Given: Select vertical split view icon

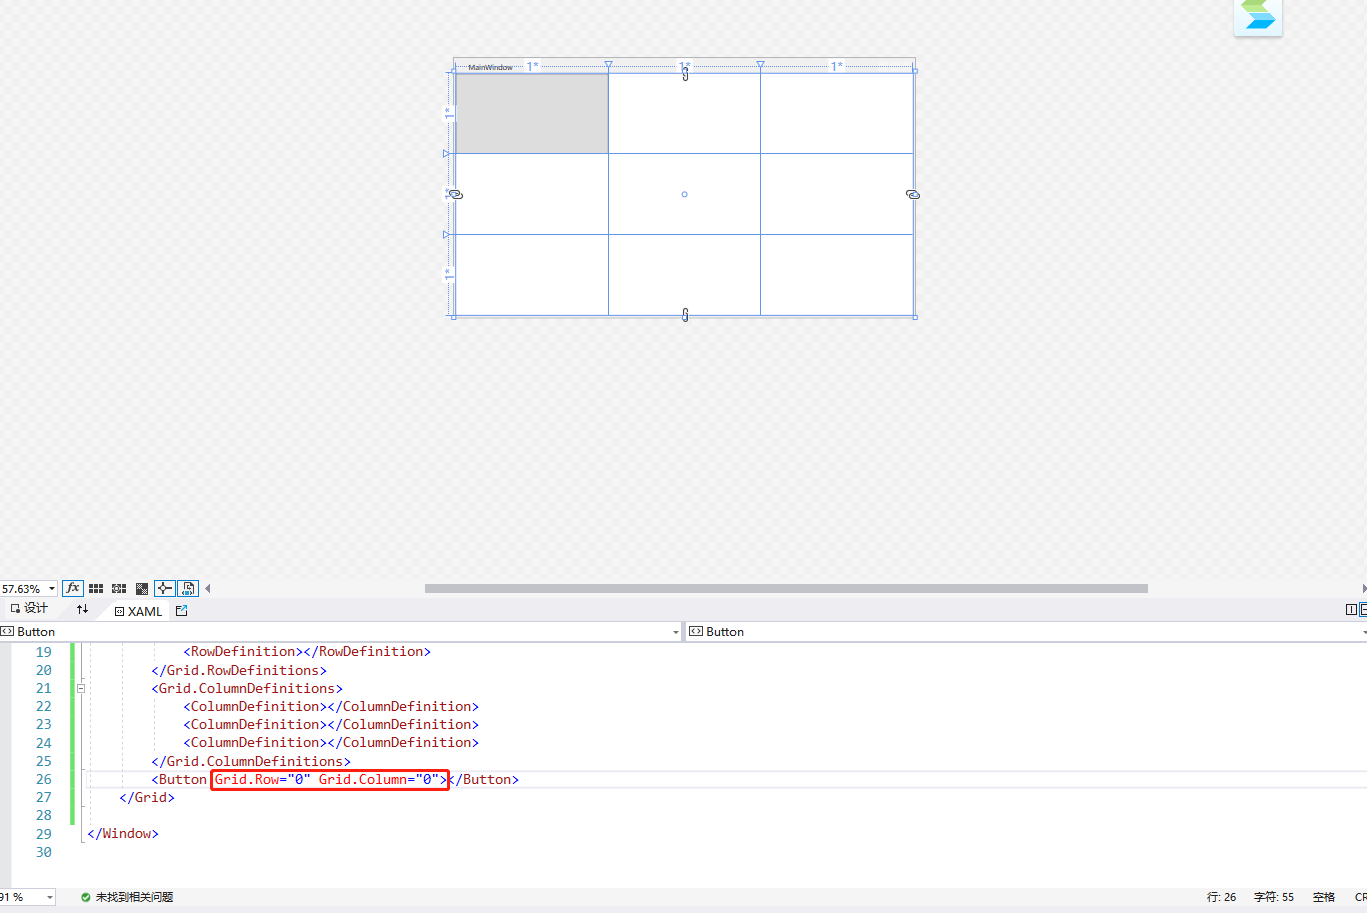Looking at the screenshot, I should (1351, 609).
